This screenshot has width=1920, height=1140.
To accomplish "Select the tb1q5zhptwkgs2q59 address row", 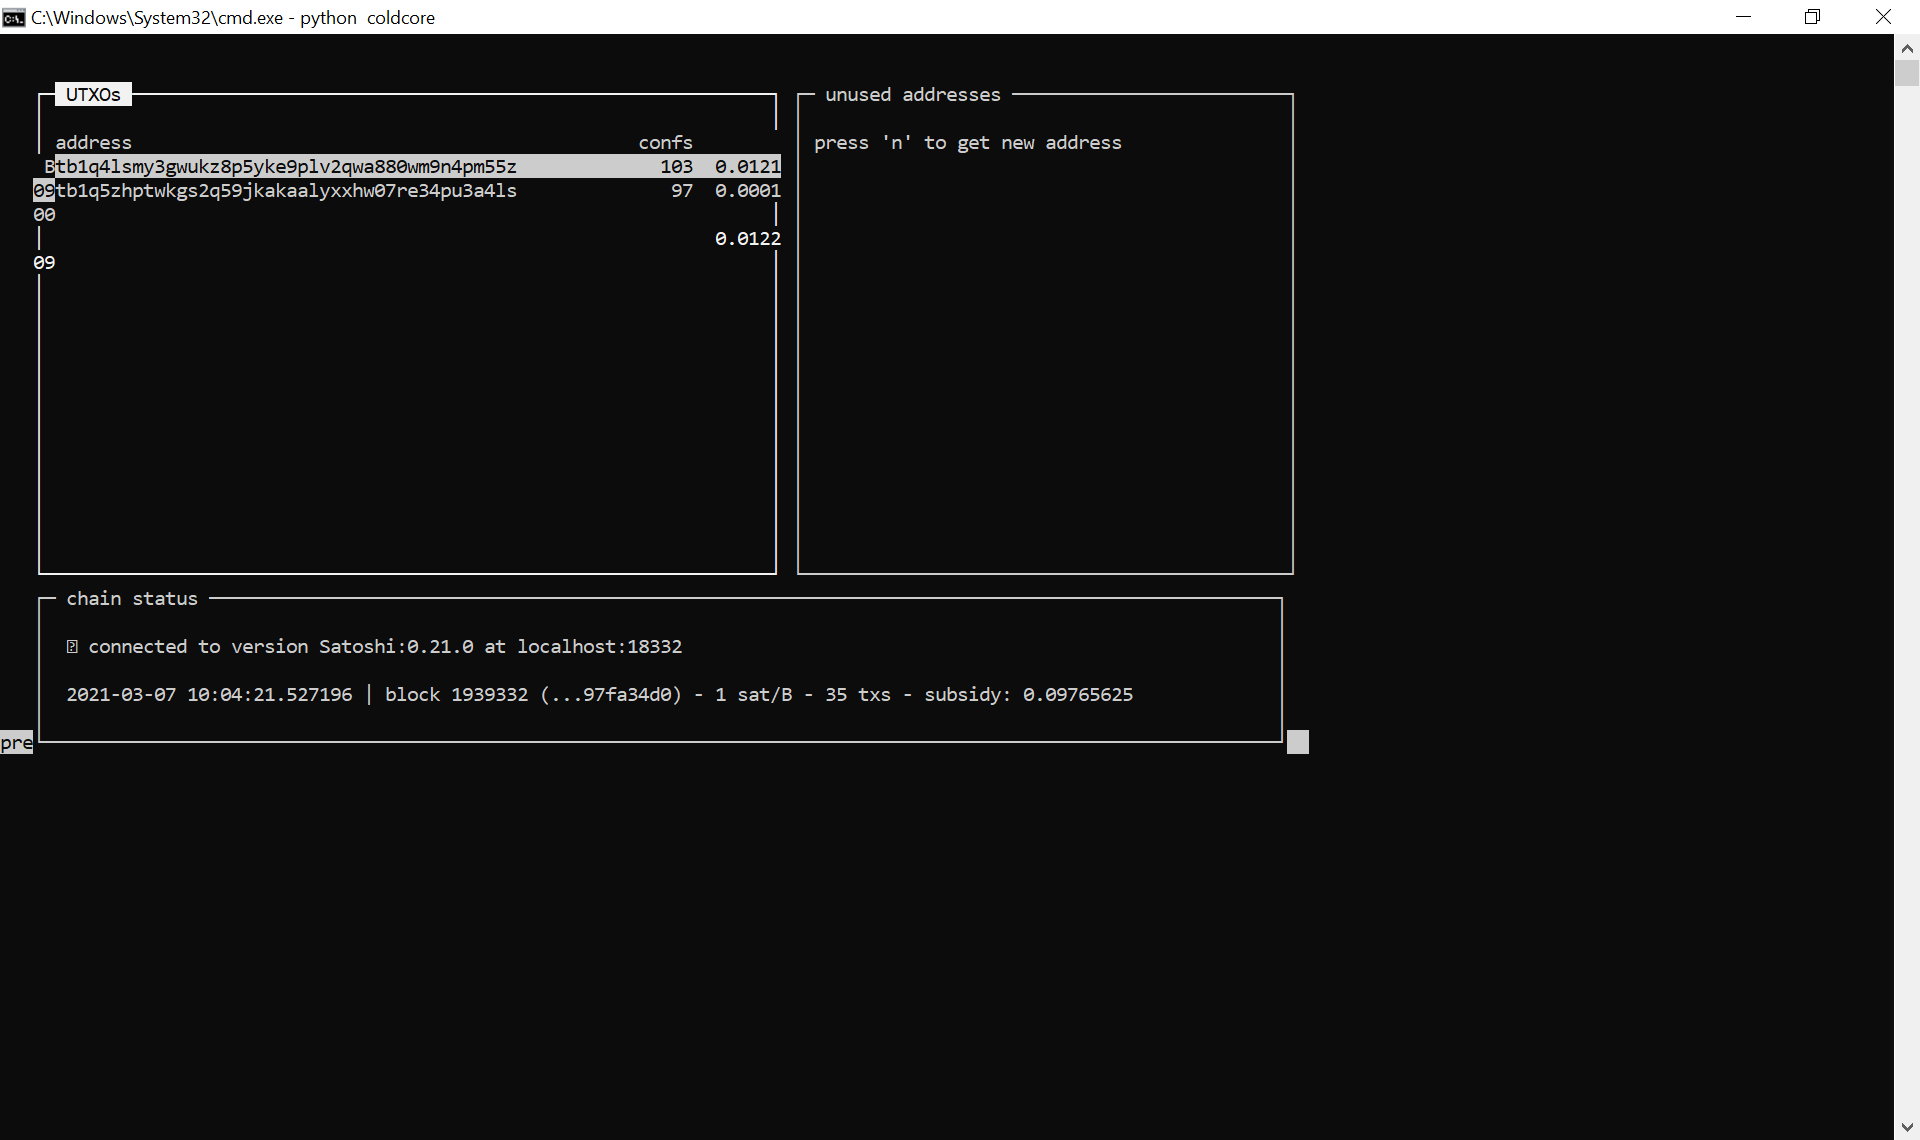I will click(286, 191).
